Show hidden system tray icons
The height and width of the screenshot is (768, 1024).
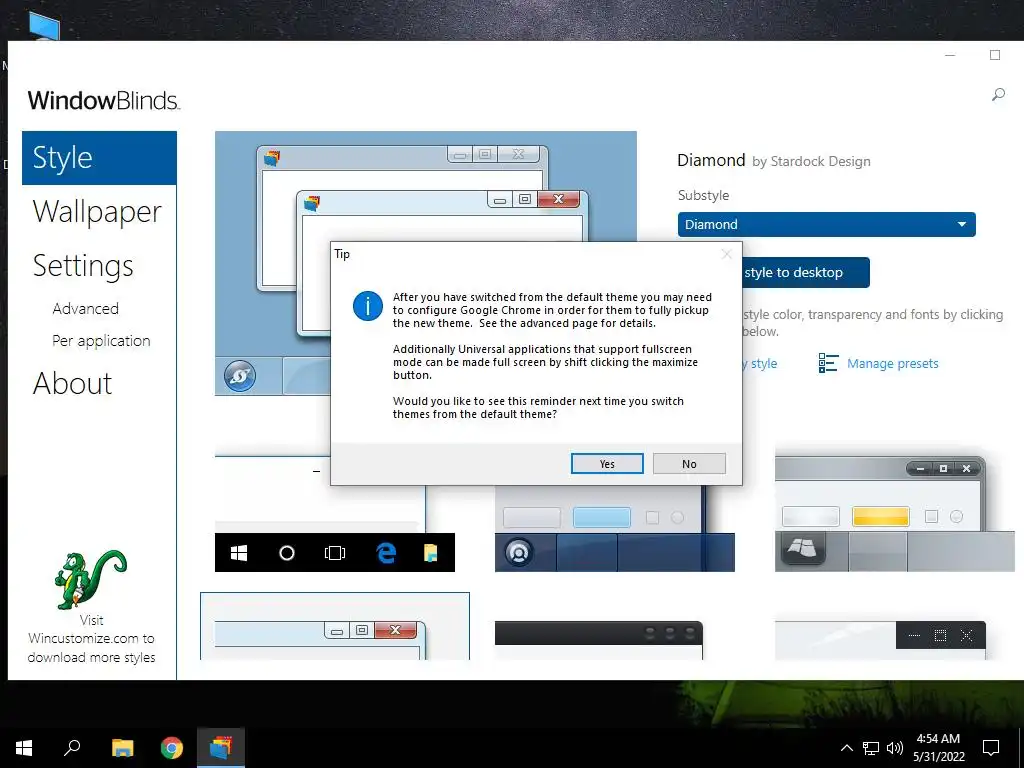(846, 748)
